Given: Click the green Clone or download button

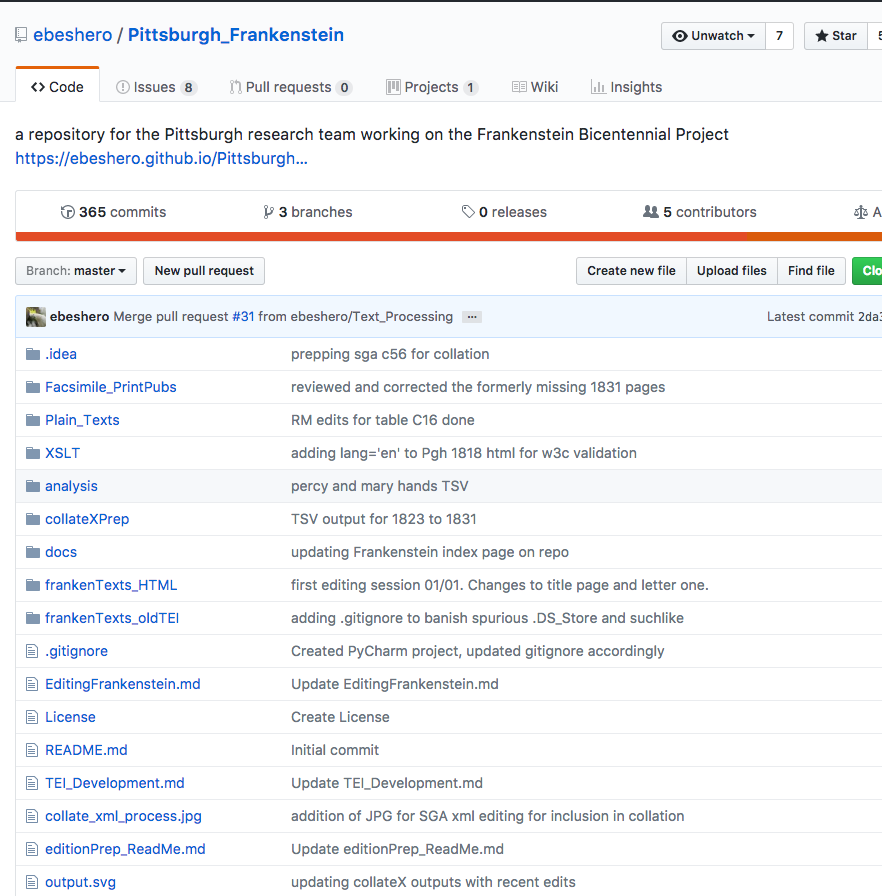Looking at the screenshot, I should pyautogui.click(x=867, y=271).
